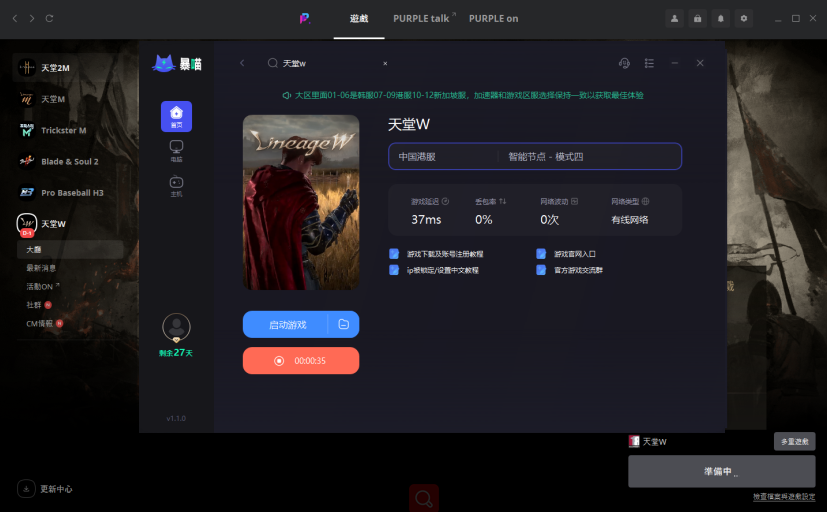Clear the 天堂w search with the x
Screen dimensions: 827x512
(385, 63)
